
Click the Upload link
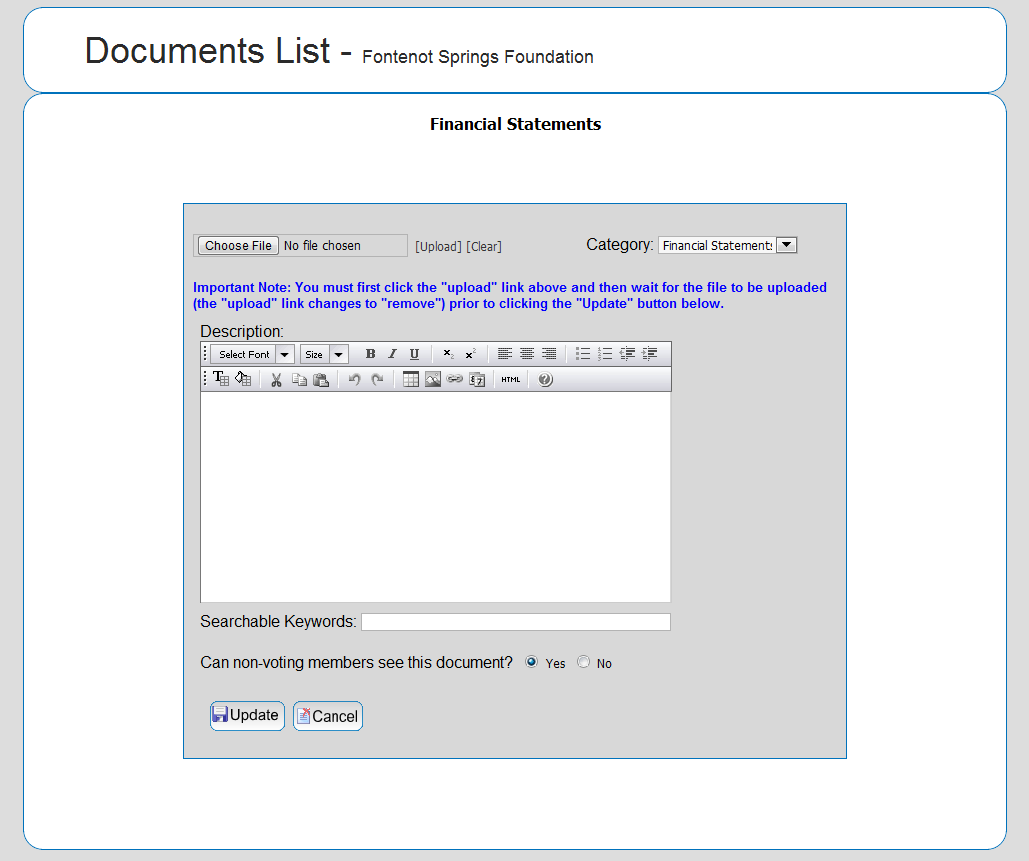(438, 247)
